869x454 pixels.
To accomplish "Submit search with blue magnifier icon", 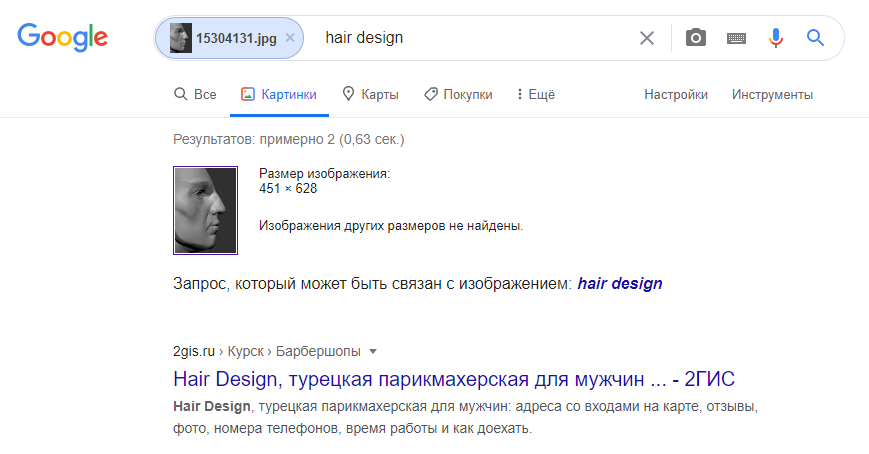I will pos(815,38).
